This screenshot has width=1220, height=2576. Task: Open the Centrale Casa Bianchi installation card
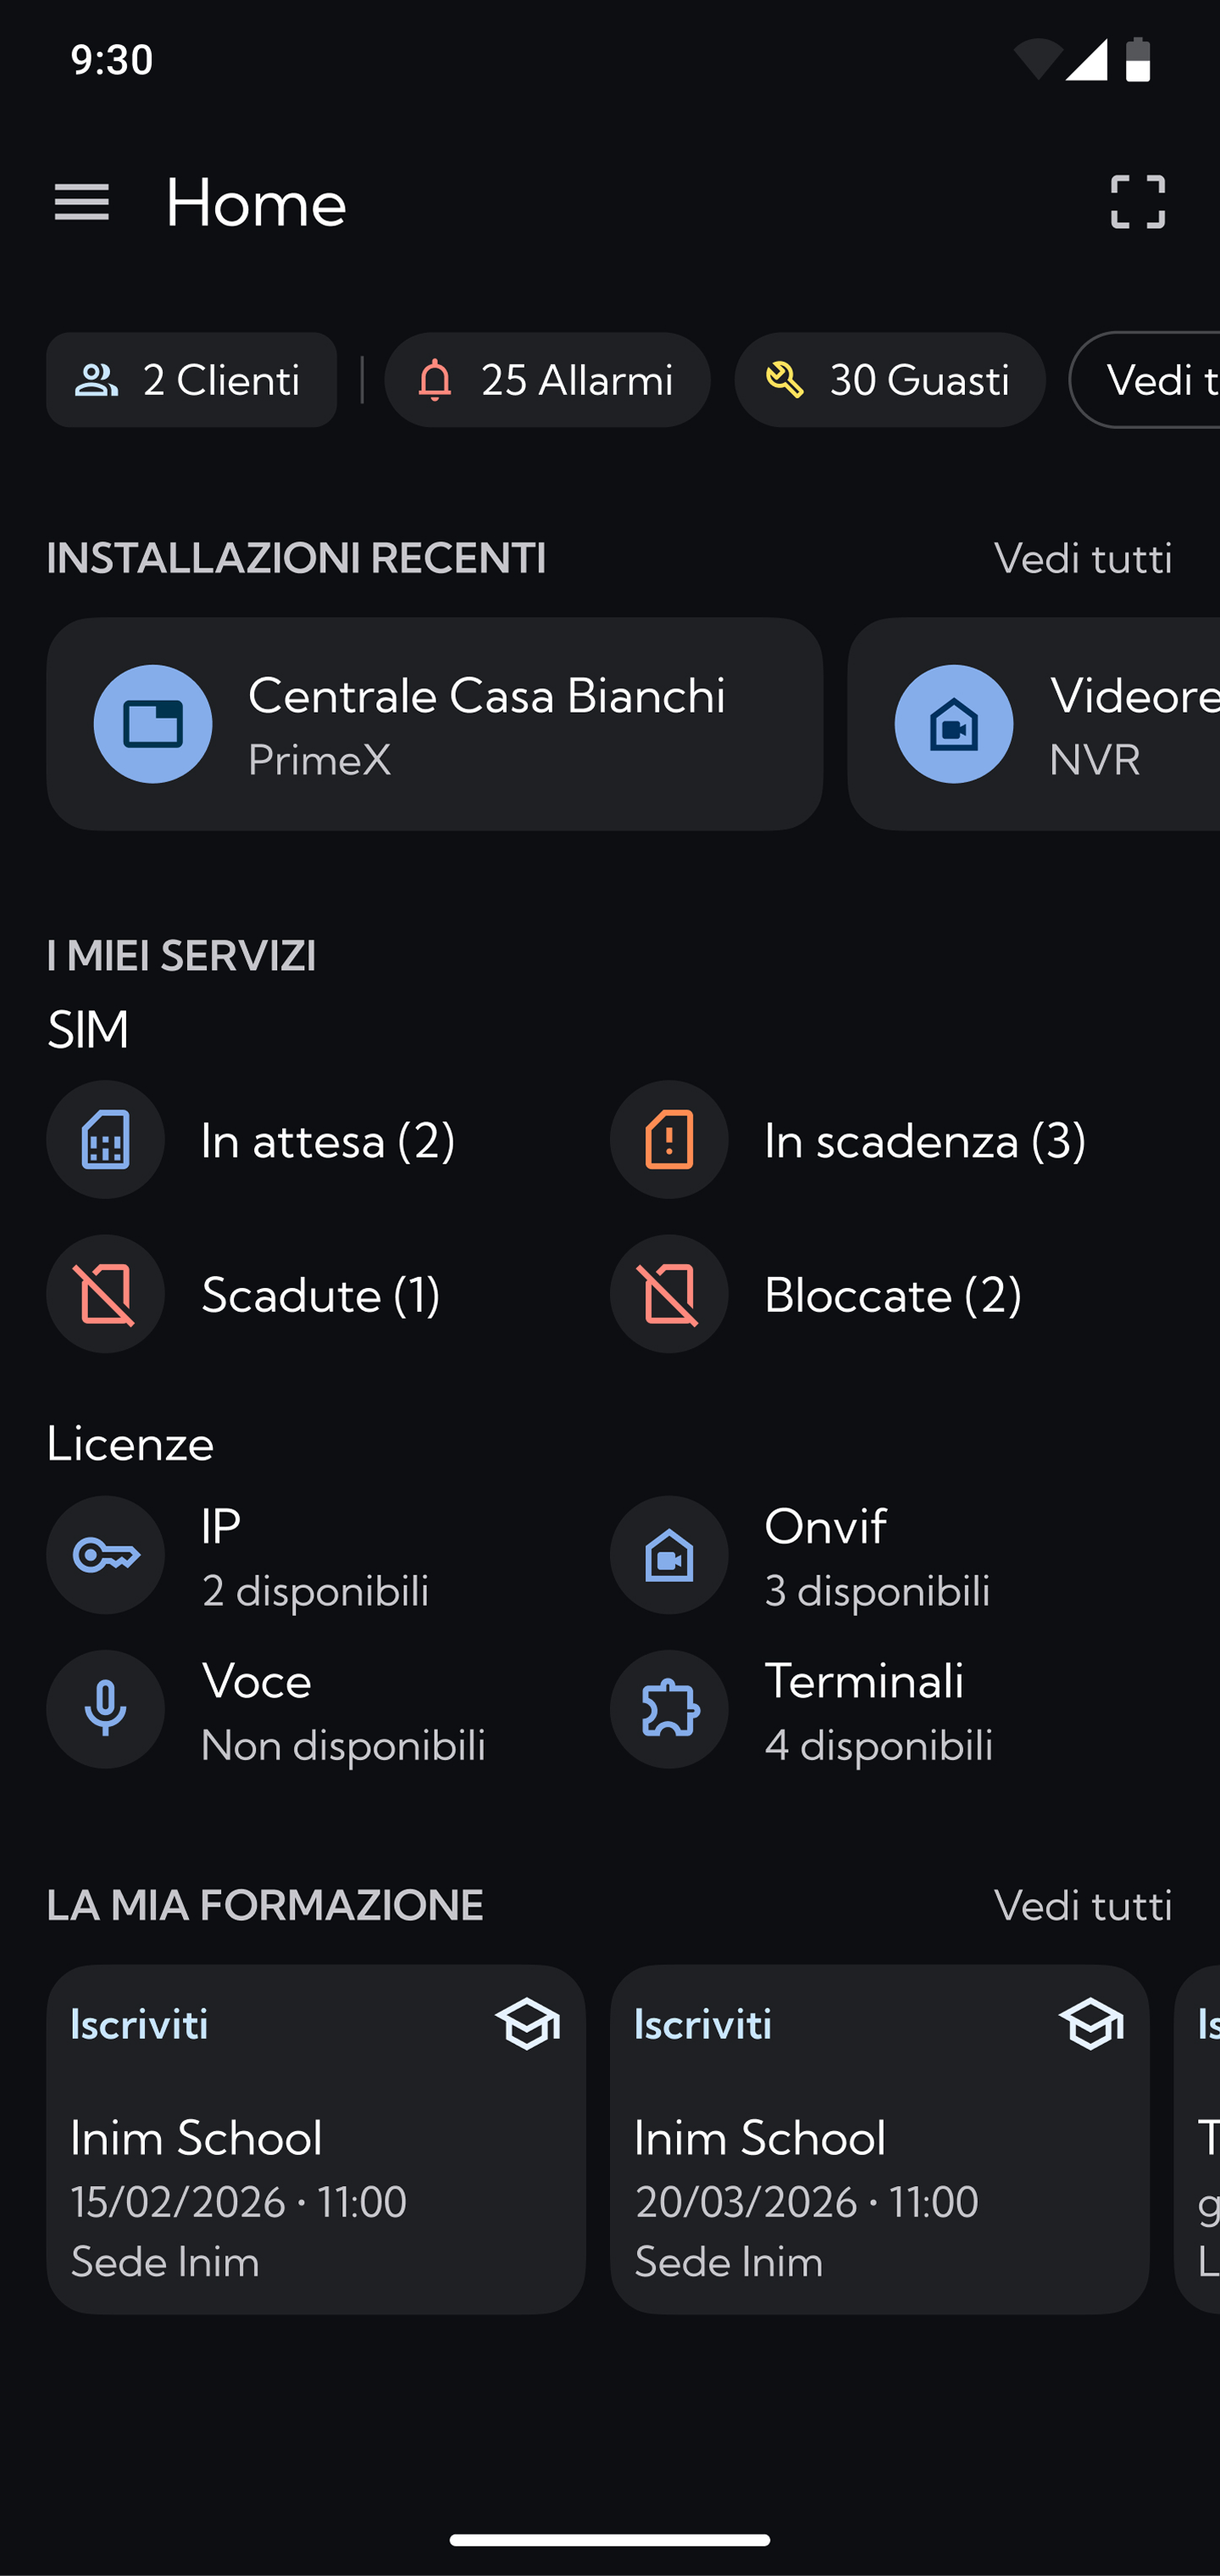434,724
